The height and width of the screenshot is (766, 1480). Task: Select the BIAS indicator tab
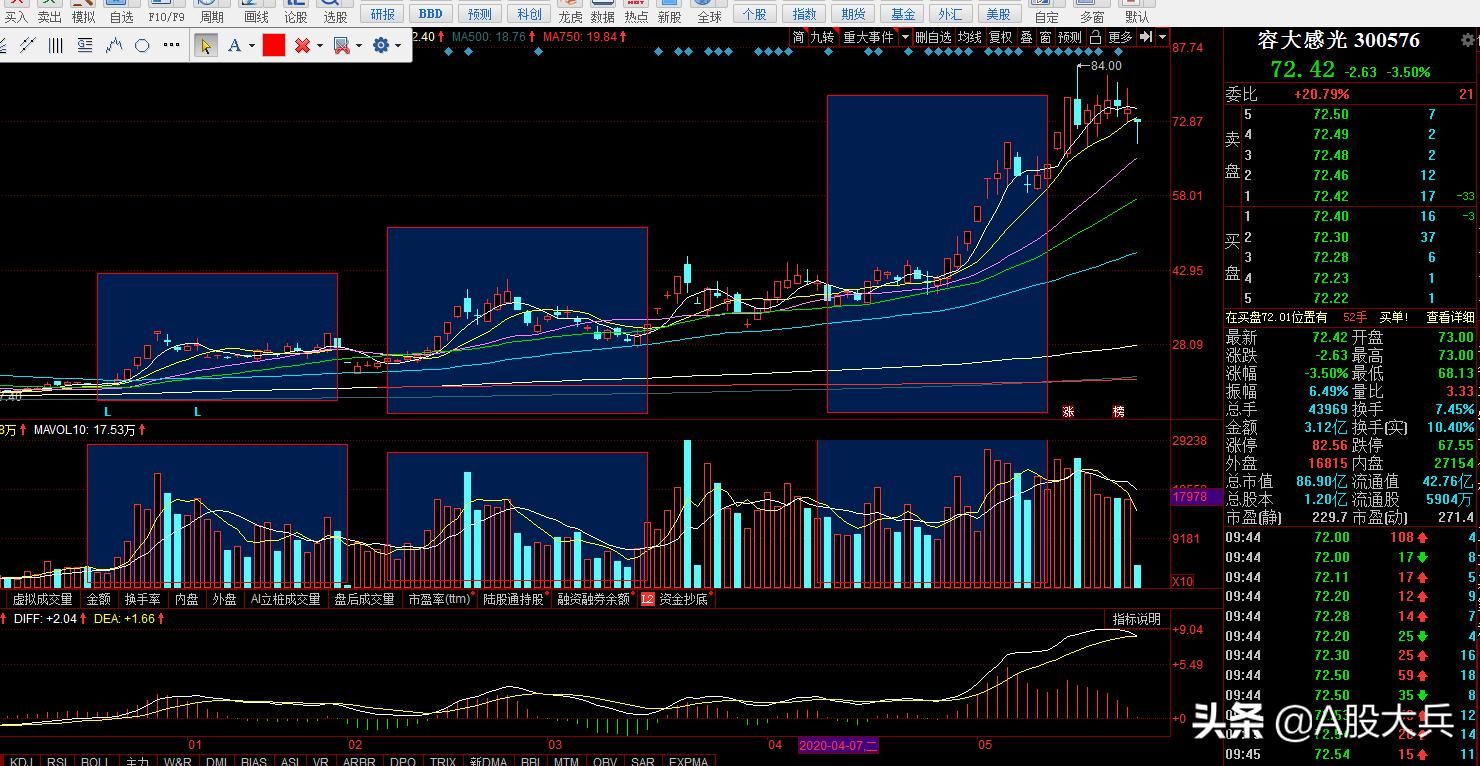[x=253, y=761]
